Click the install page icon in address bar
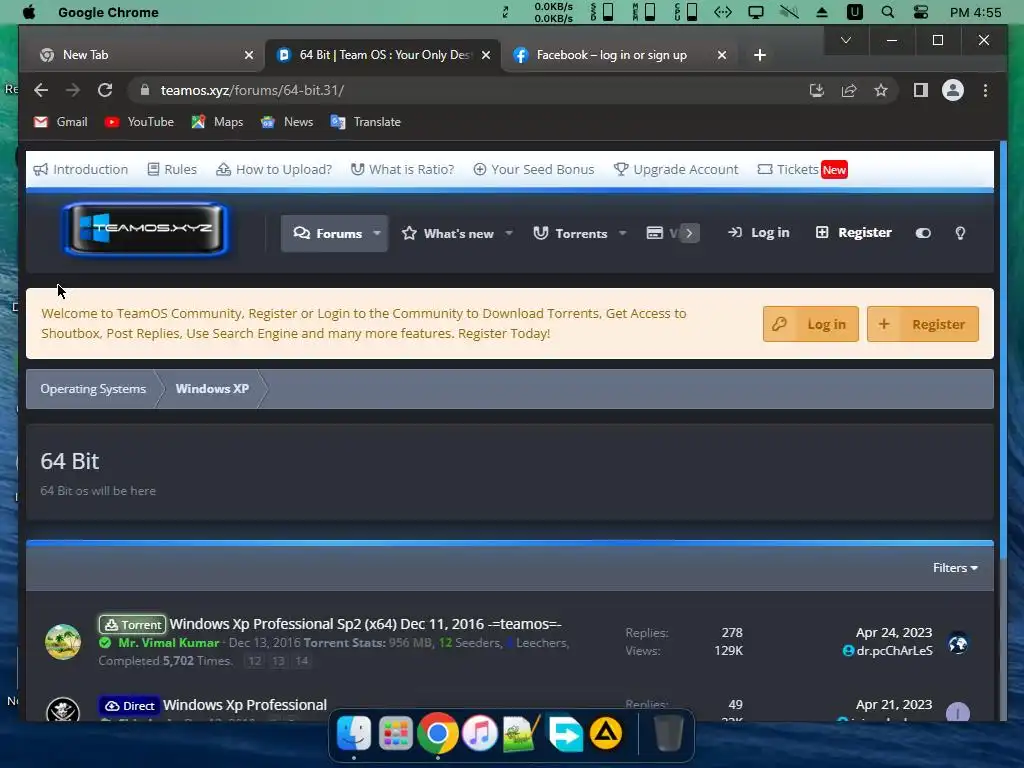 [816, 90]
